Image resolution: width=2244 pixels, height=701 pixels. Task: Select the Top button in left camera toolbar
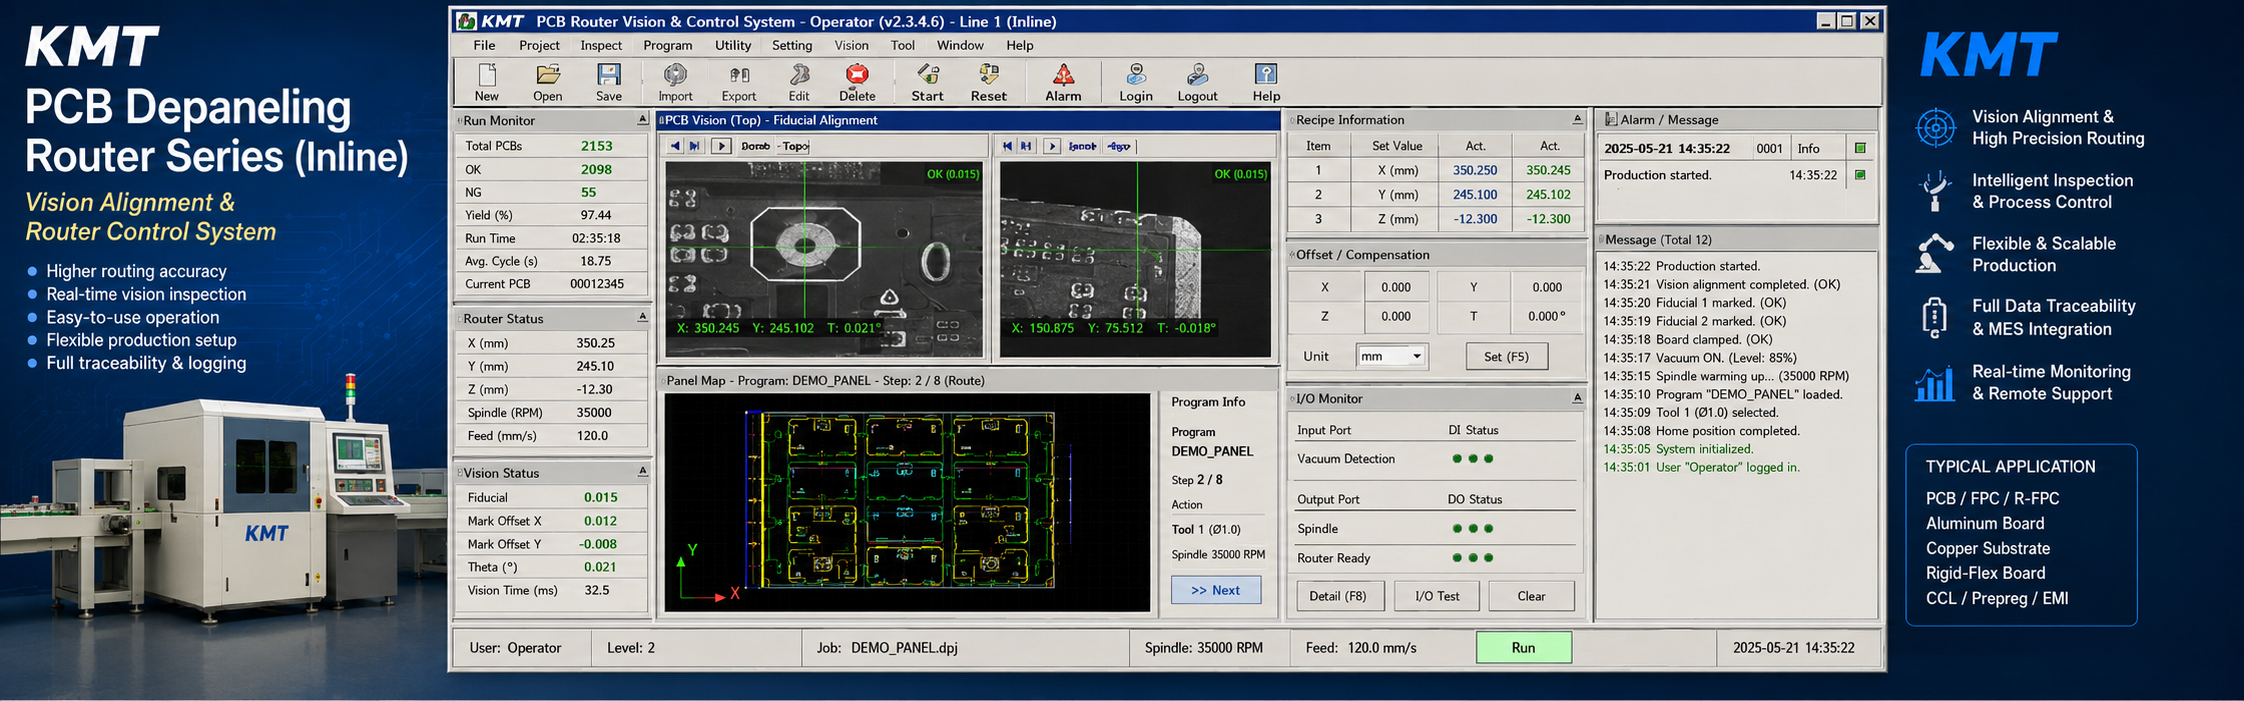click(x=793, y=146)
